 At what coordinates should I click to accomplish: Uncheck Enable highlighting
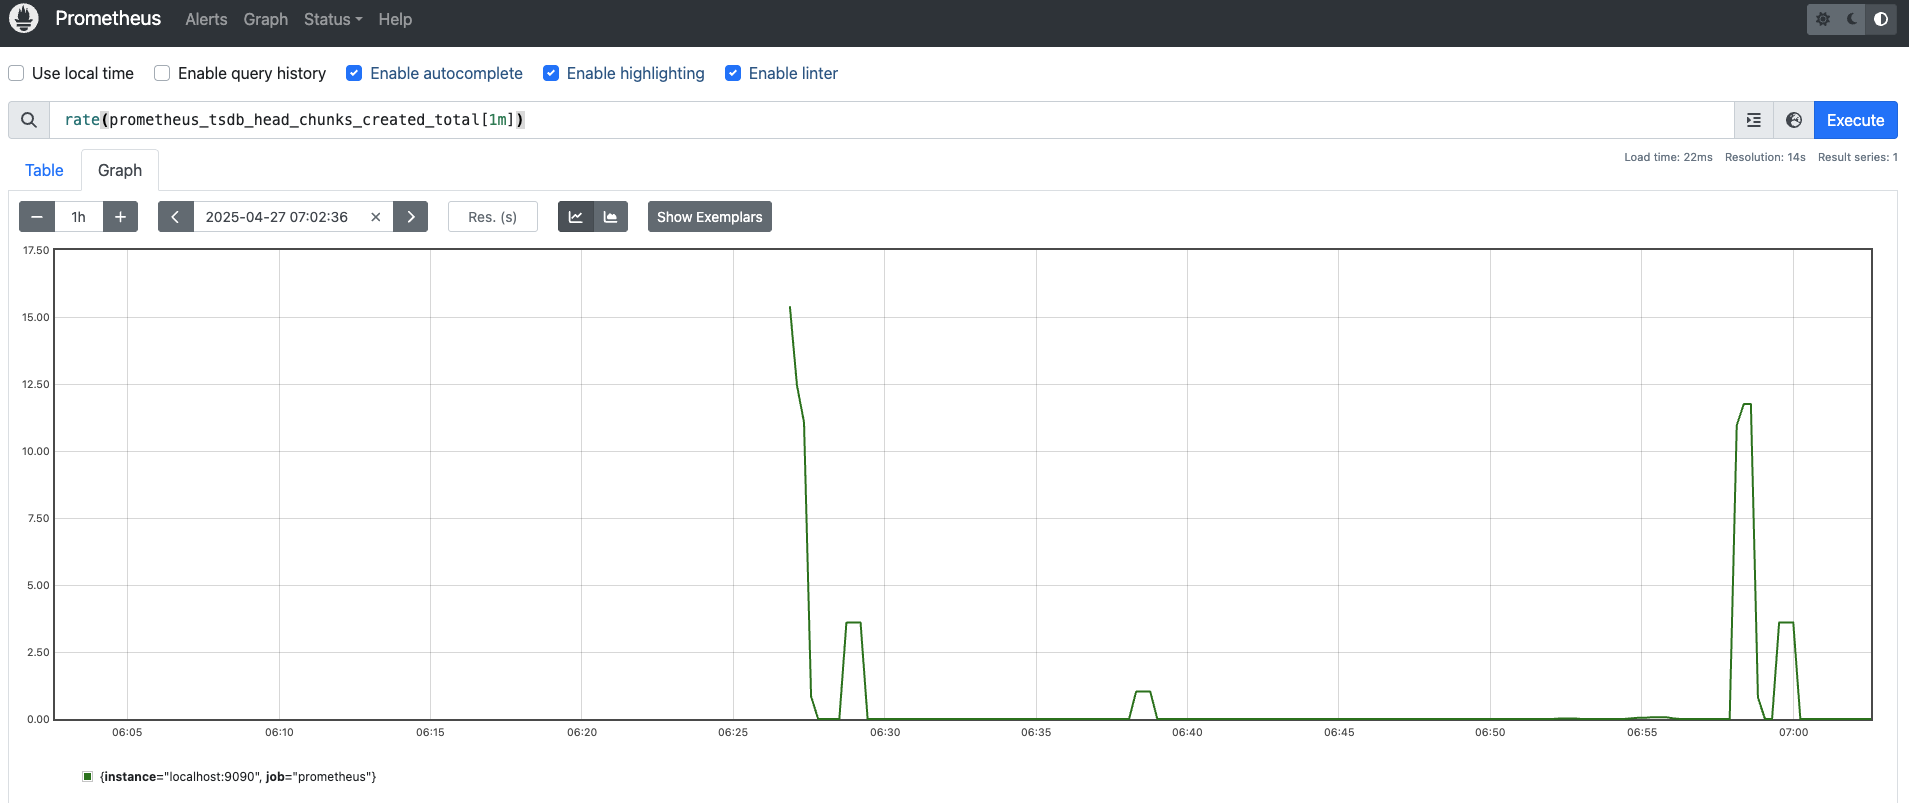tap(551, 73)
